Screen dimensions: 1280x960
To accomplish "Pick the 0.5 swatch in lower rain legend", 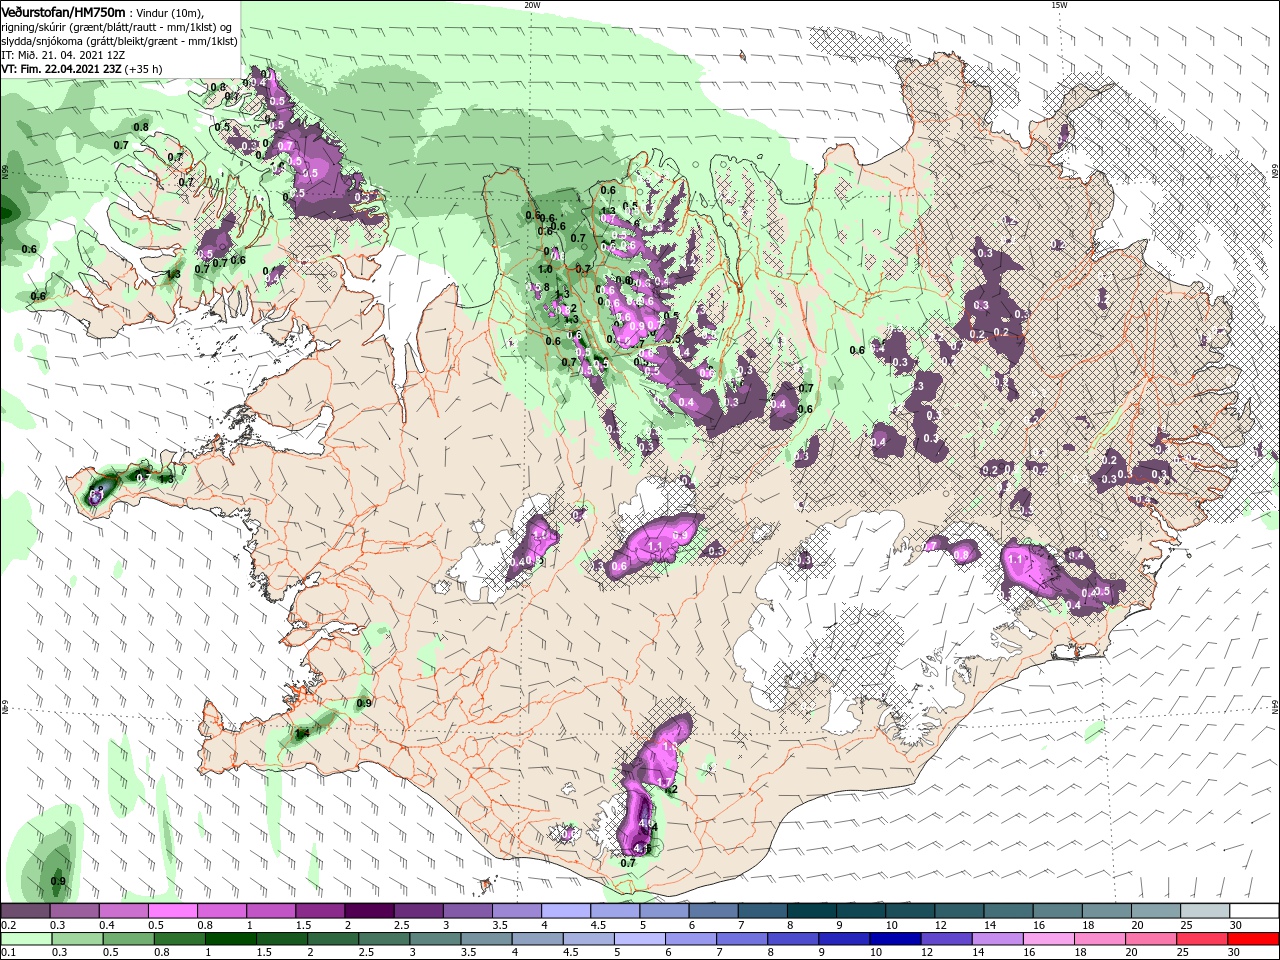I will click(x=129, y=939).
